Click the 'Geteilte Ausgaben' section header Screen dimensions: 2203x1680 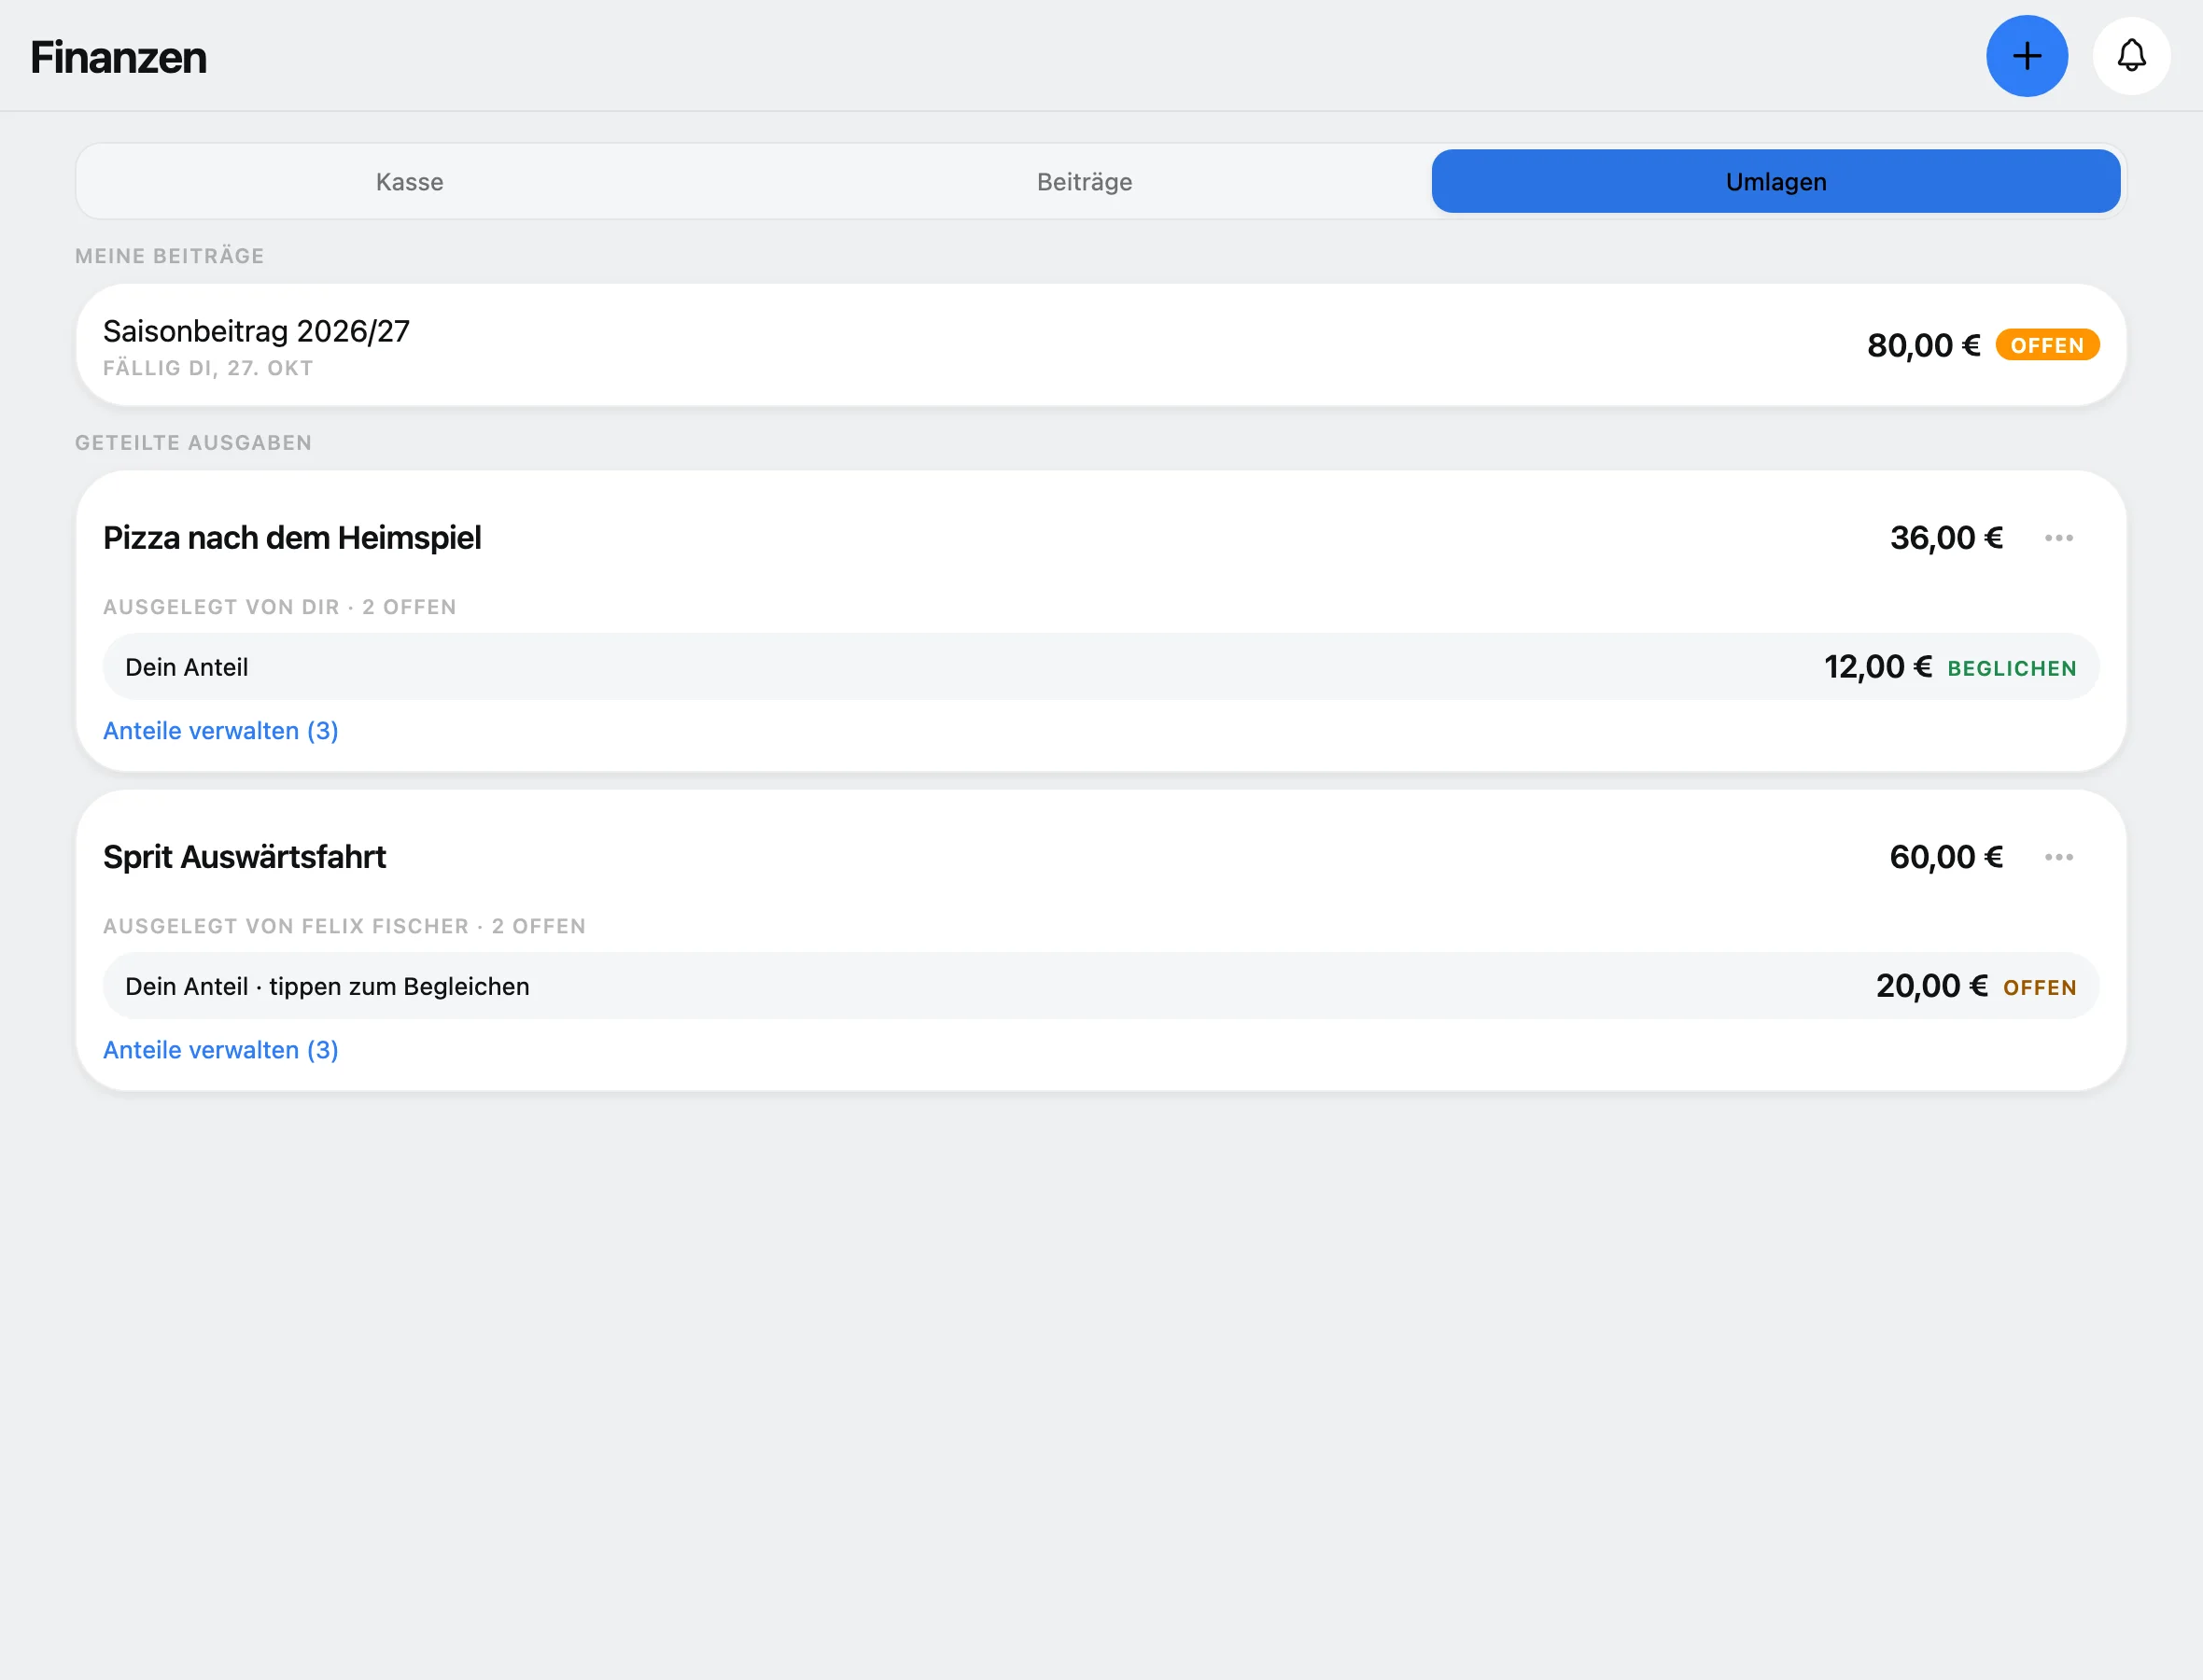click(194, 443)
